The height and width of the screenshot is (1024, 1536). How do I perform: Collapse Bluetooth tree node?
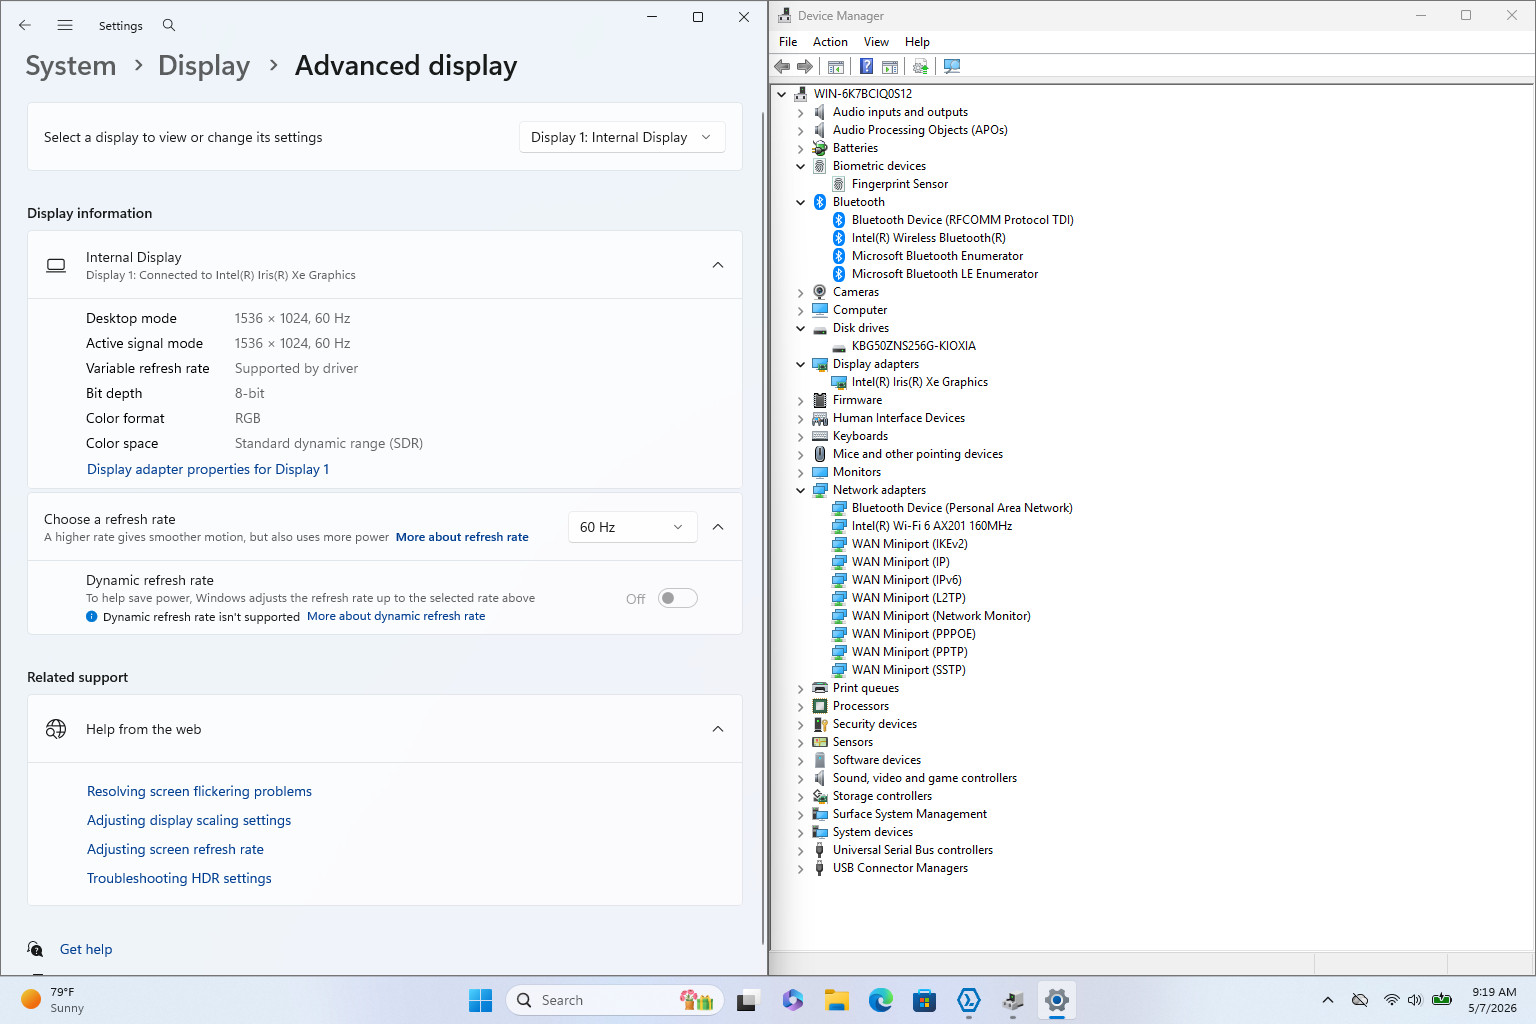coord(800,202)
